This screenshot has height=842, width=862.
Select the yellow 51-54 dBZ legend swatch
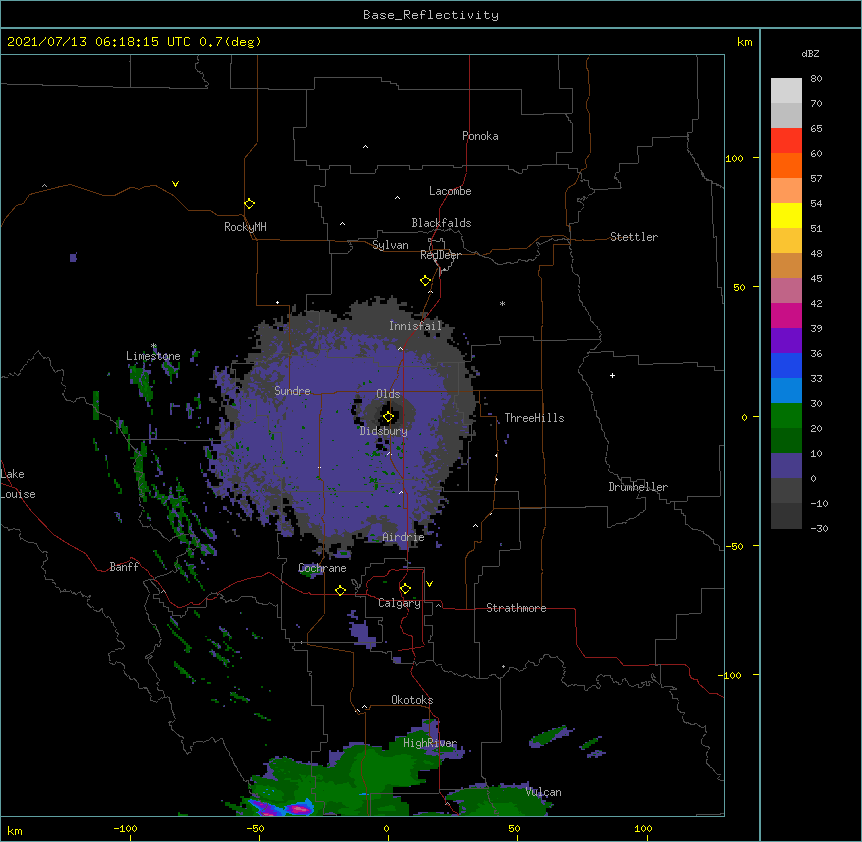(x=786, y=215)
